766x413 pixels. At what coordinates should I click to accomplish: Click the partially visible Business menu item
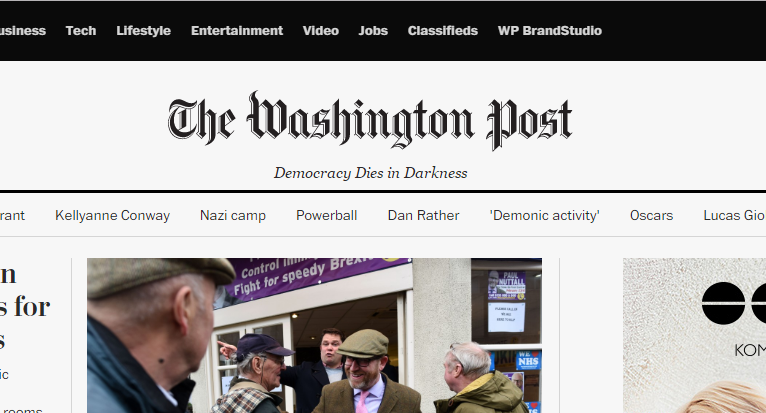(22, 31)
